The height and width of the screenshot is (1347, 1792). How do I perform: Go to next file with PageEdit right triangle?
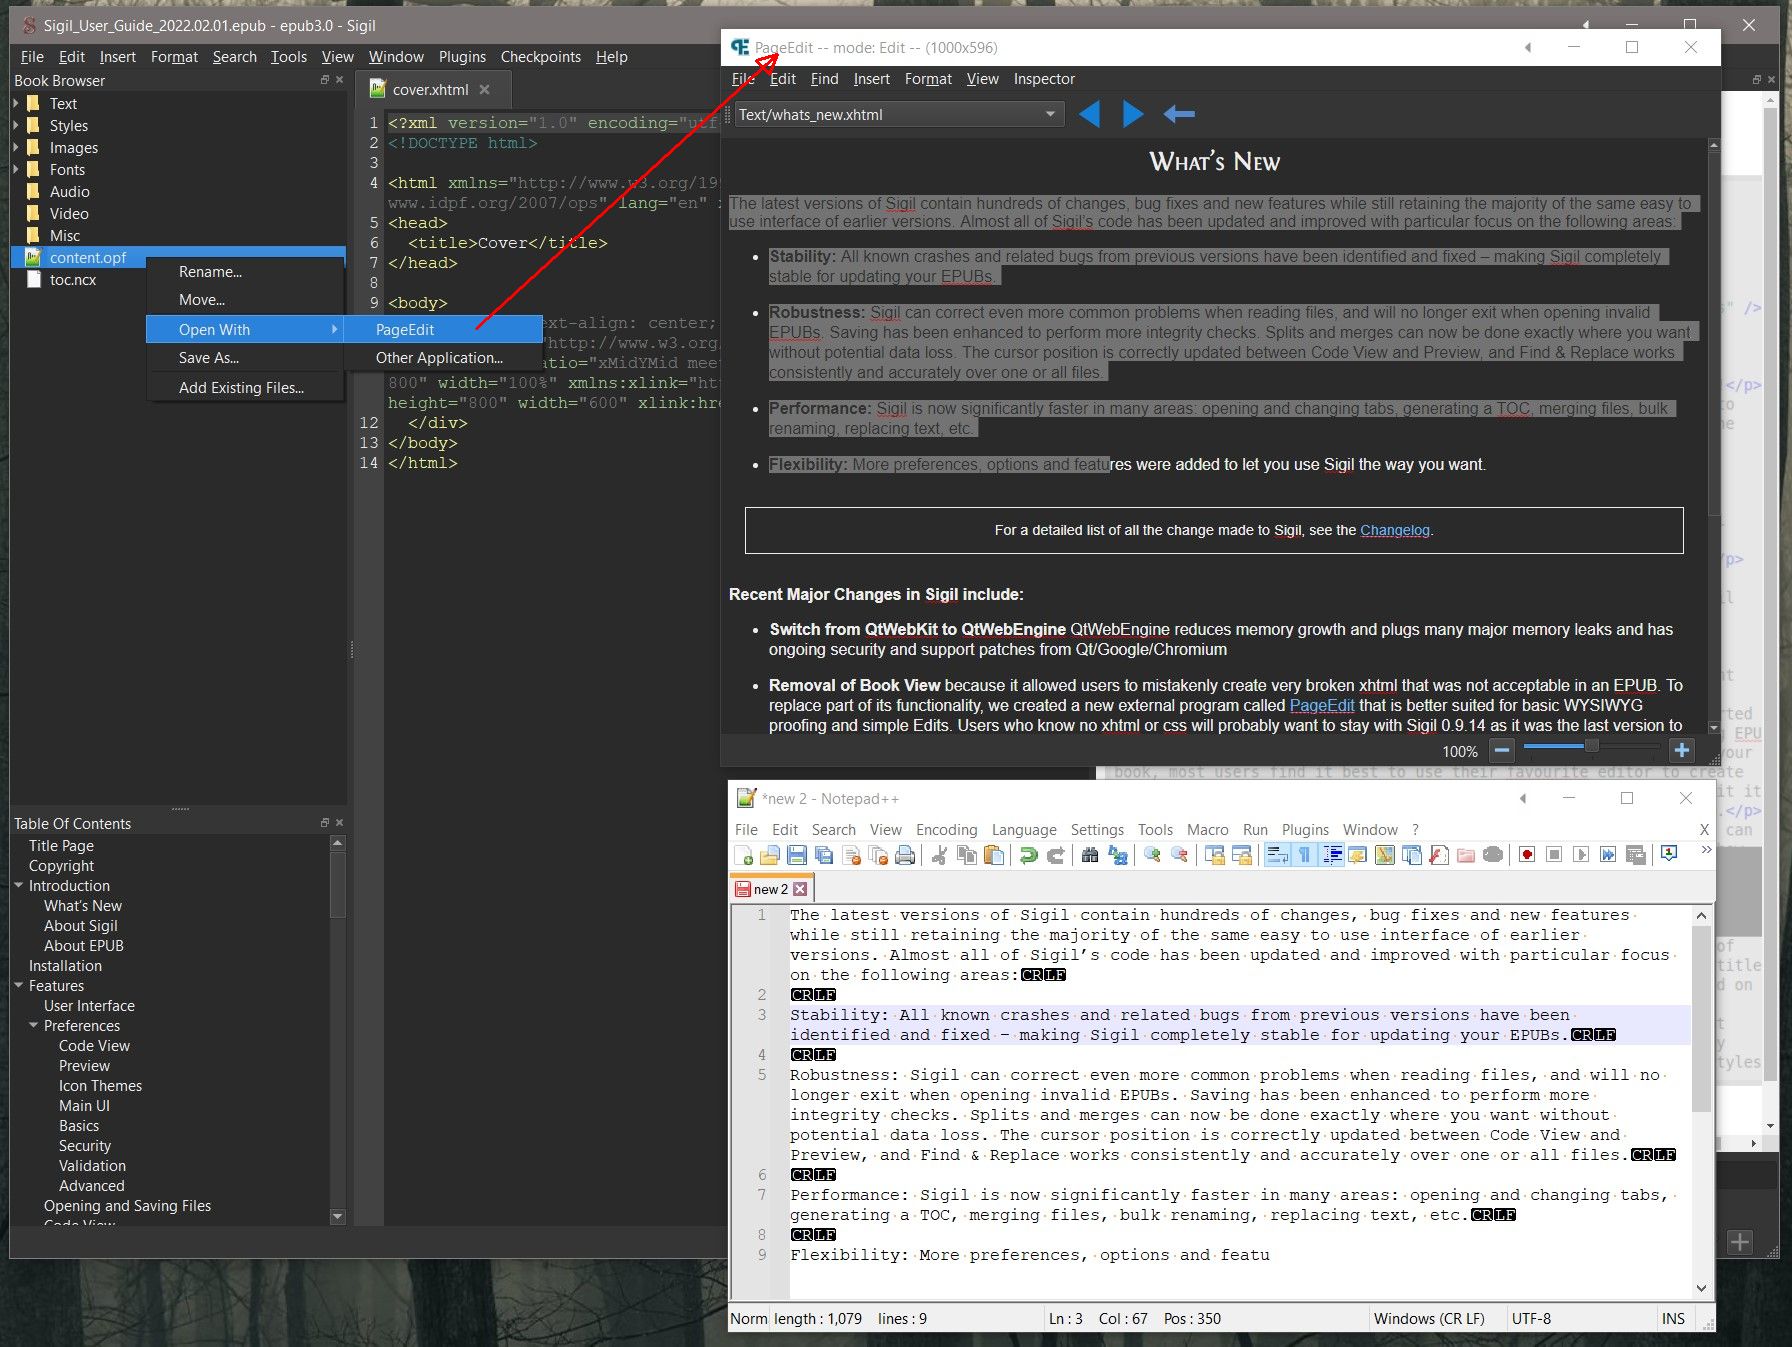[1133, 115]
